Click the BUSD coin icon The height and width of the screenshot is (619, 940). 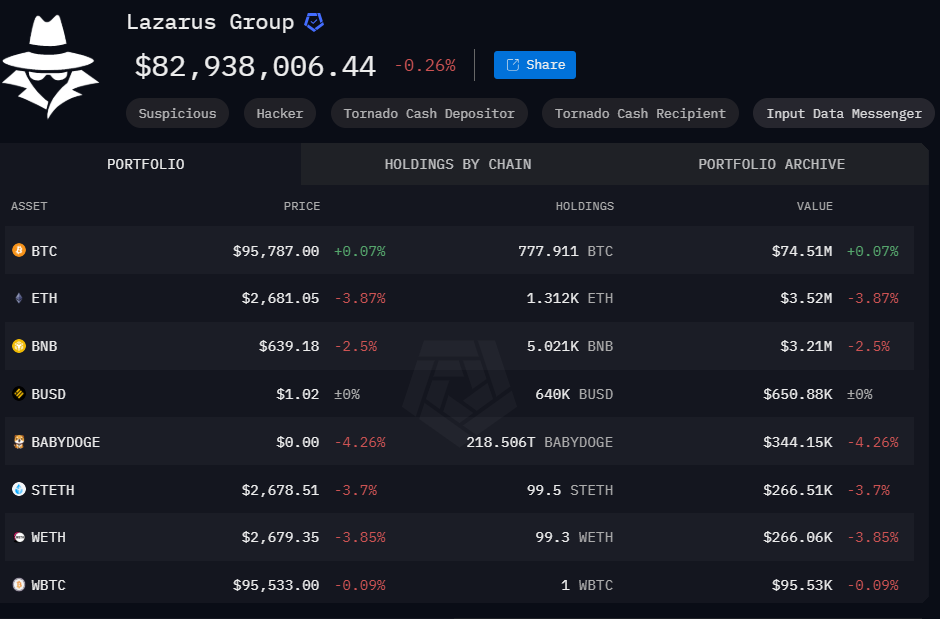(x=18, y=394)
